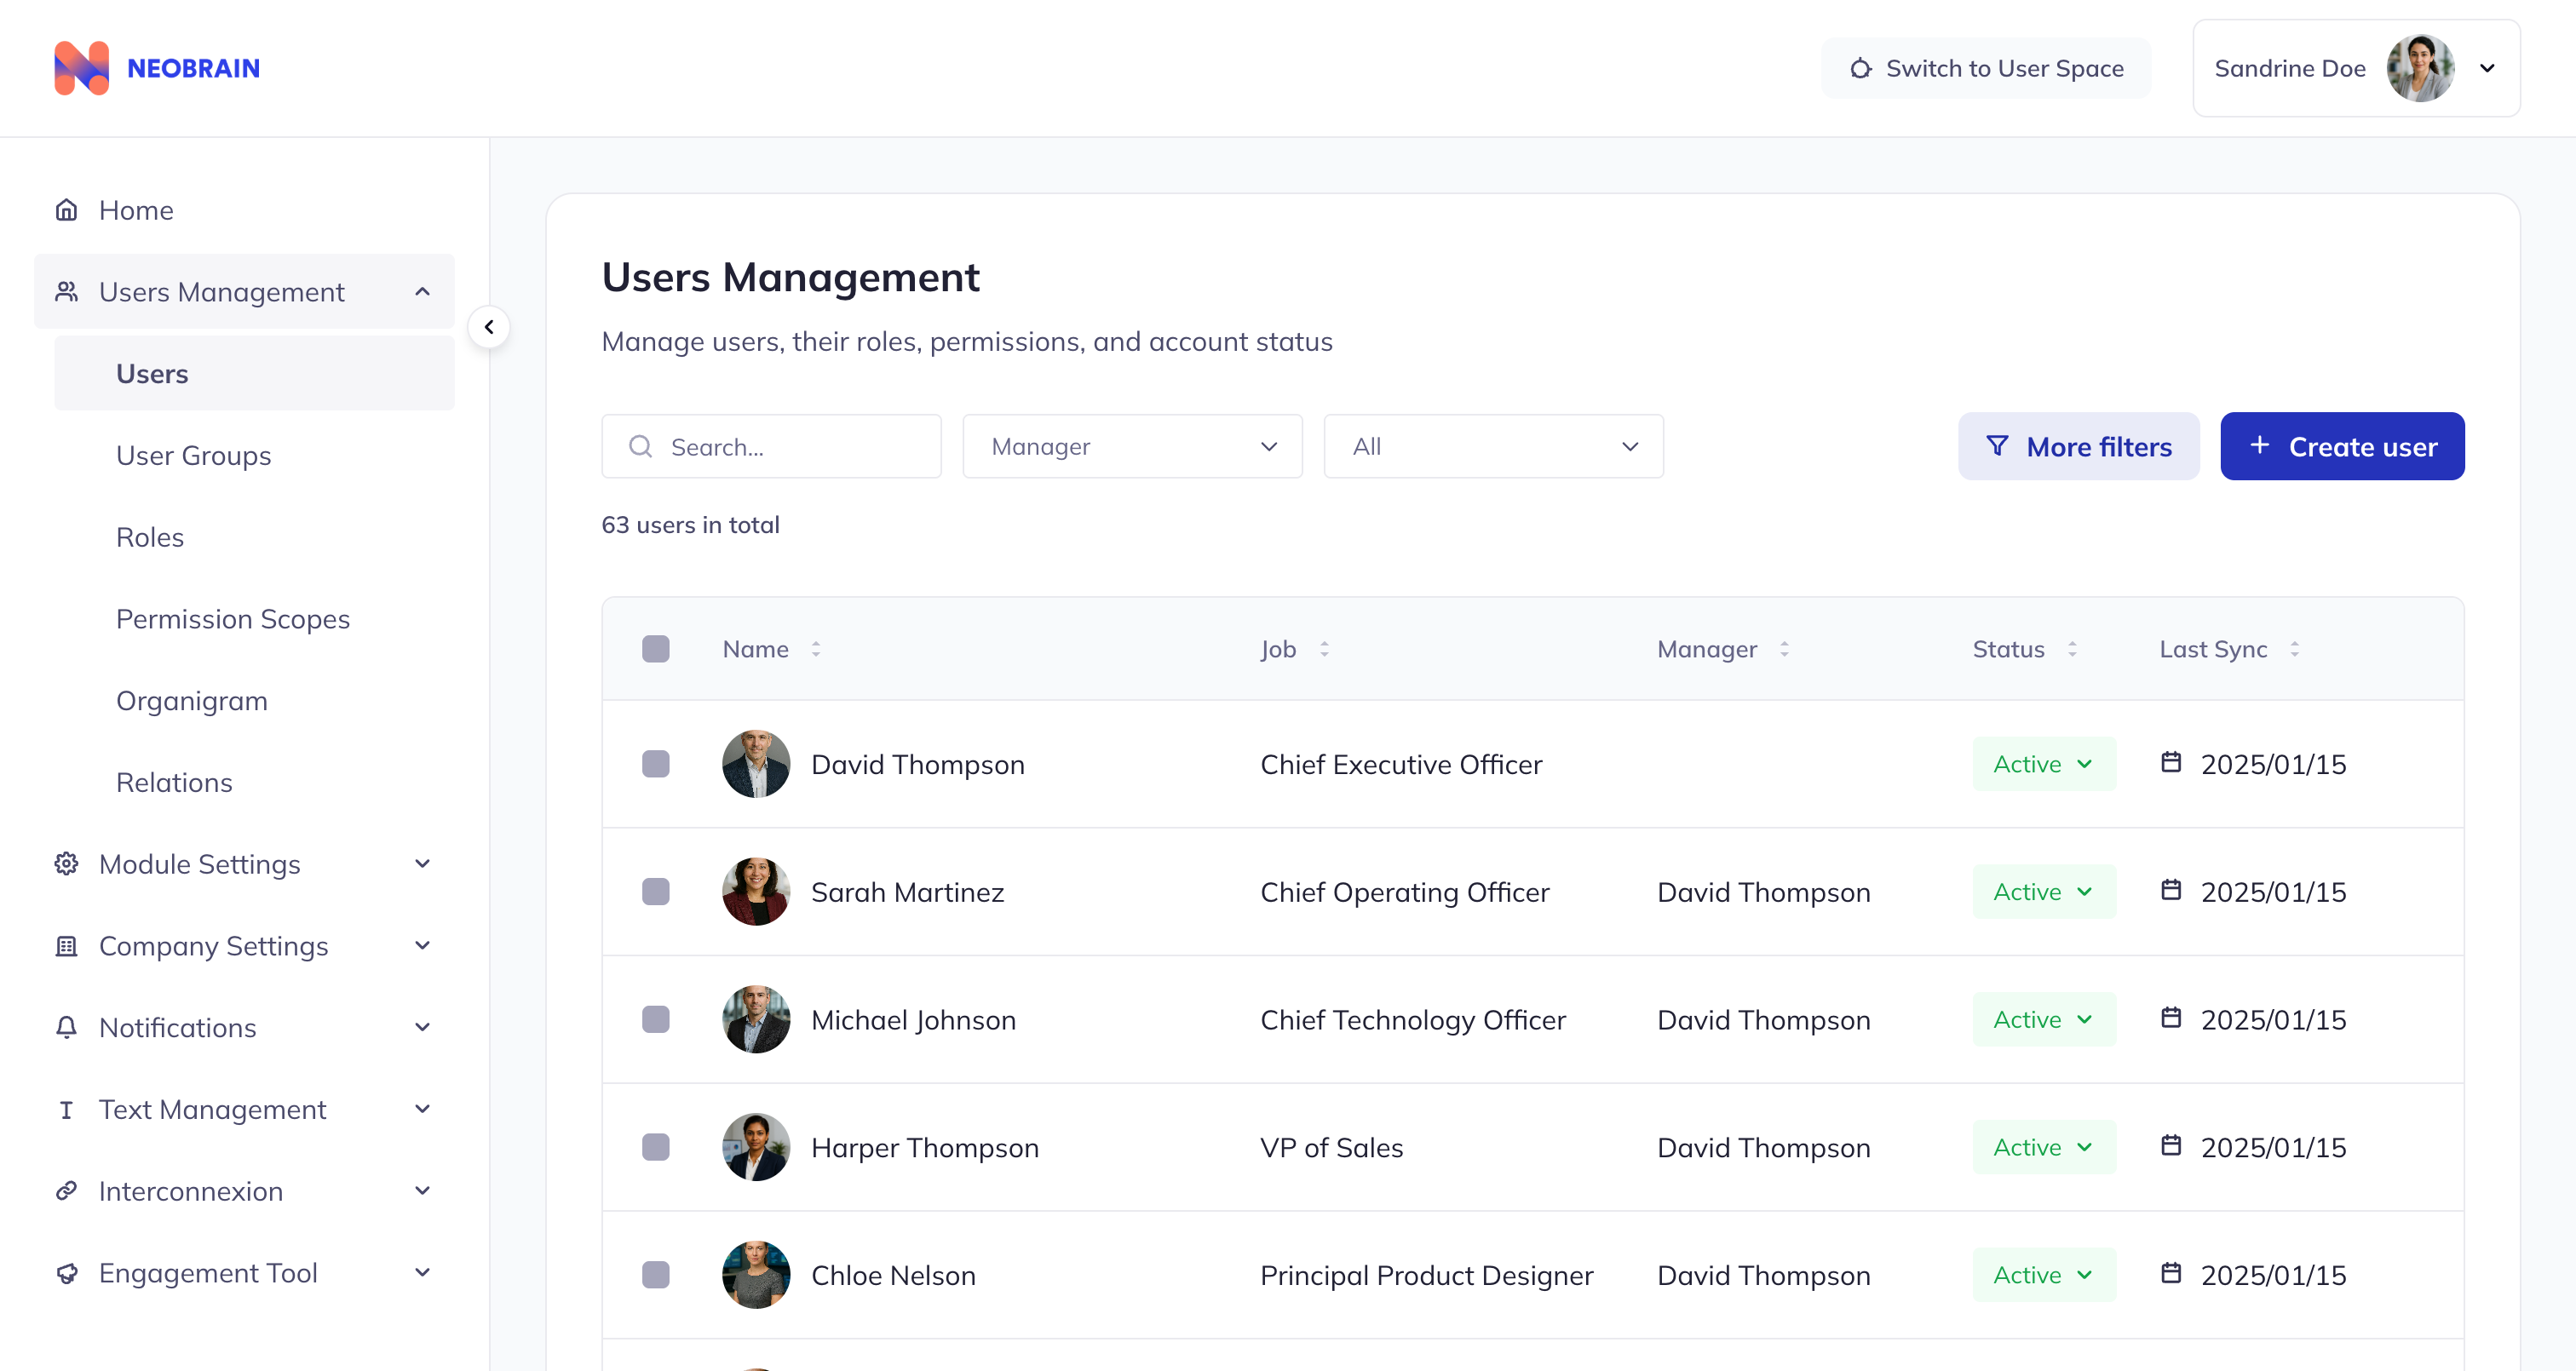Select the Chloe Nelson row checkbox
The height and width of the screenshot is (1371, 2576).
[x=656, y=1275]
